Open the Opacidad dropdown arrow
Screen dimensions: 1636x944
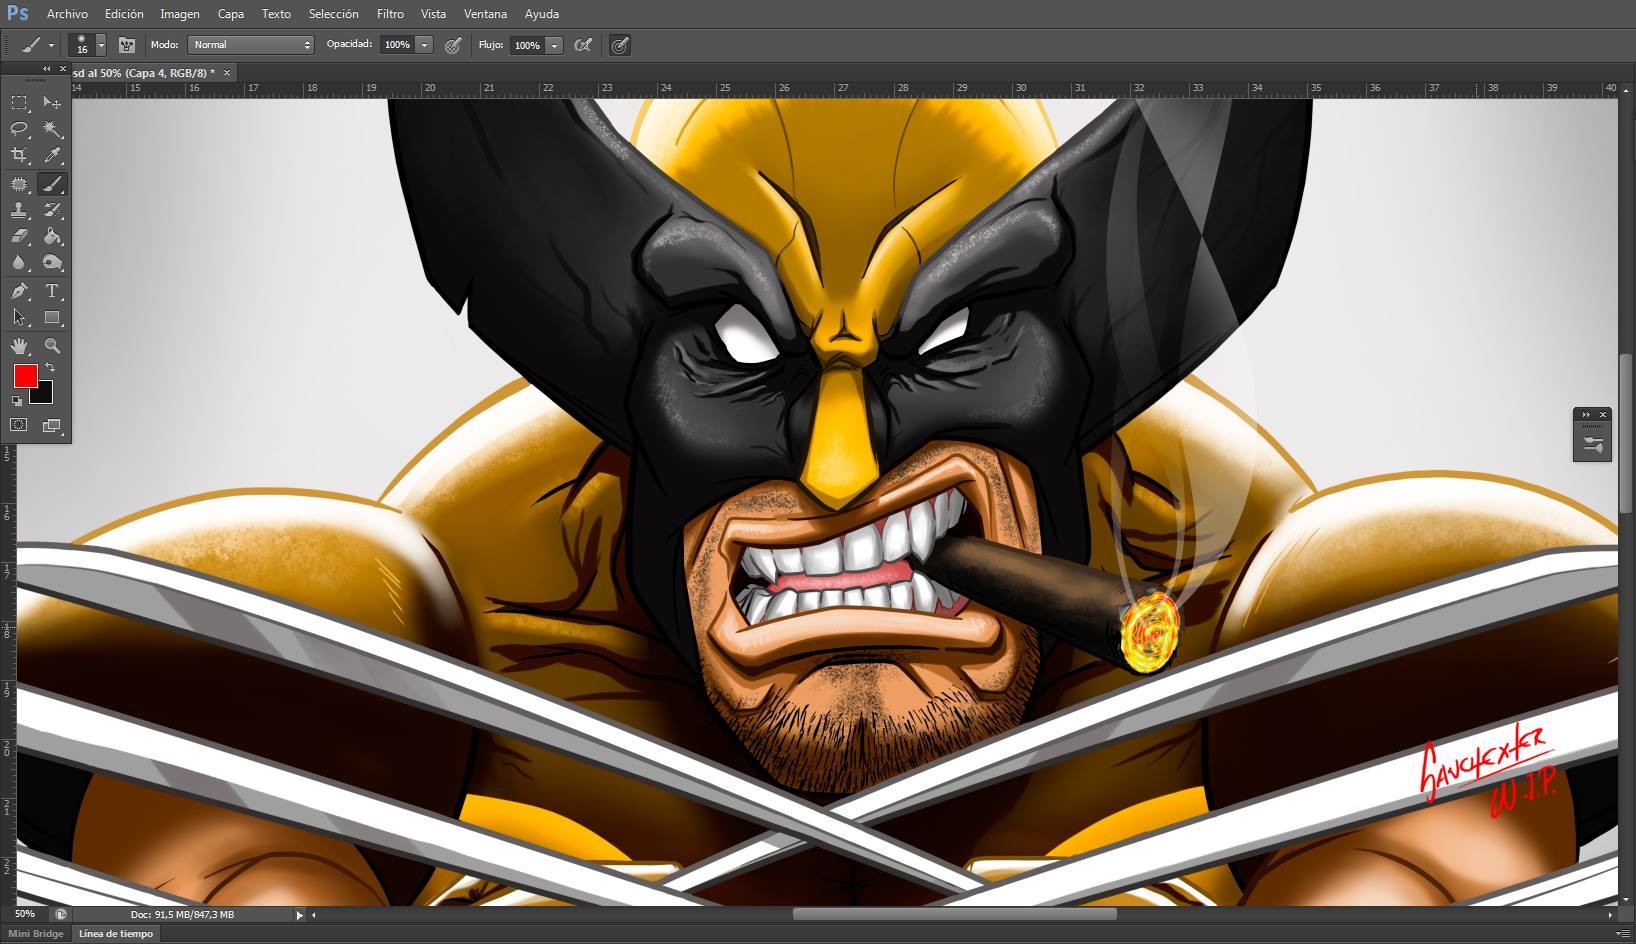pos(424,44)
